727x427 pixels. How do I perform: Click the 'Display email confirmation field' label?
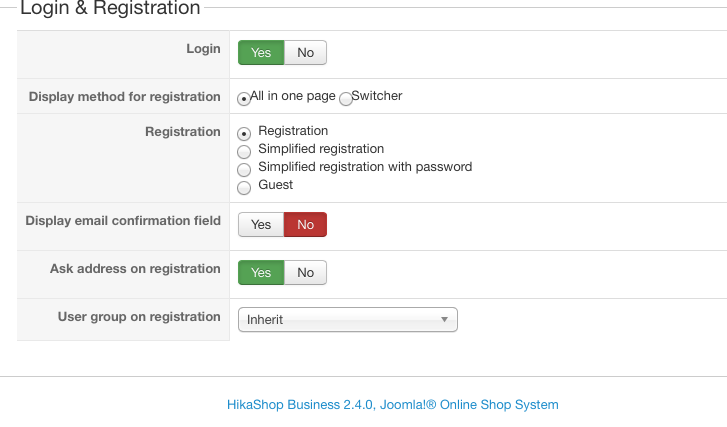pos(123,221)
